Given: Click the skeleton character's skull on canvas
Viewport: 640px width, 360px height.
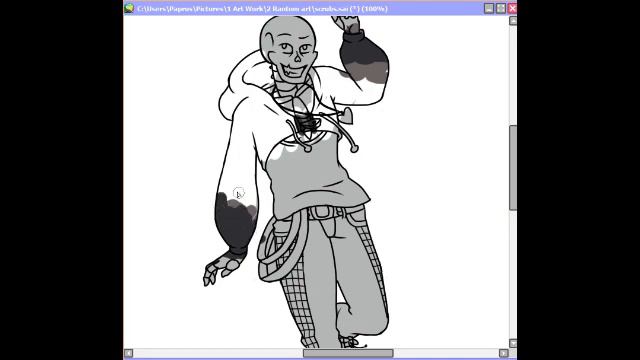Looking at the screenshot, I should [288, 49].
